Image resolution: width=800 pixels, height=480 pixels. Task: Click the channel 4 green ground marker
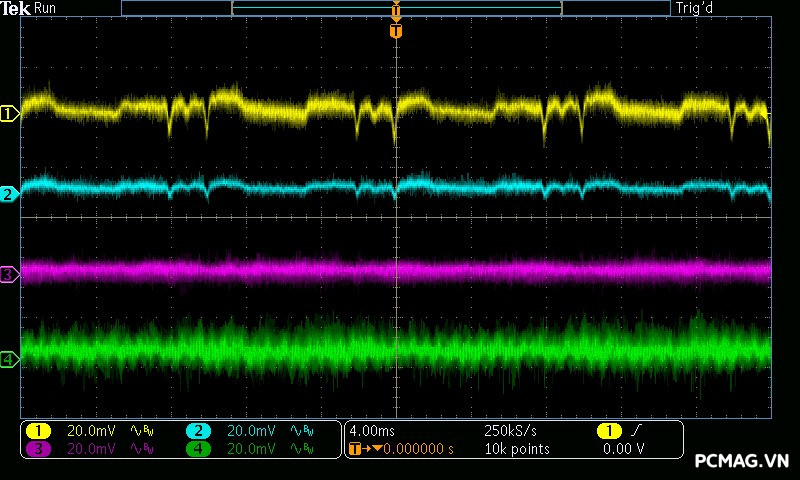point(9,358)
